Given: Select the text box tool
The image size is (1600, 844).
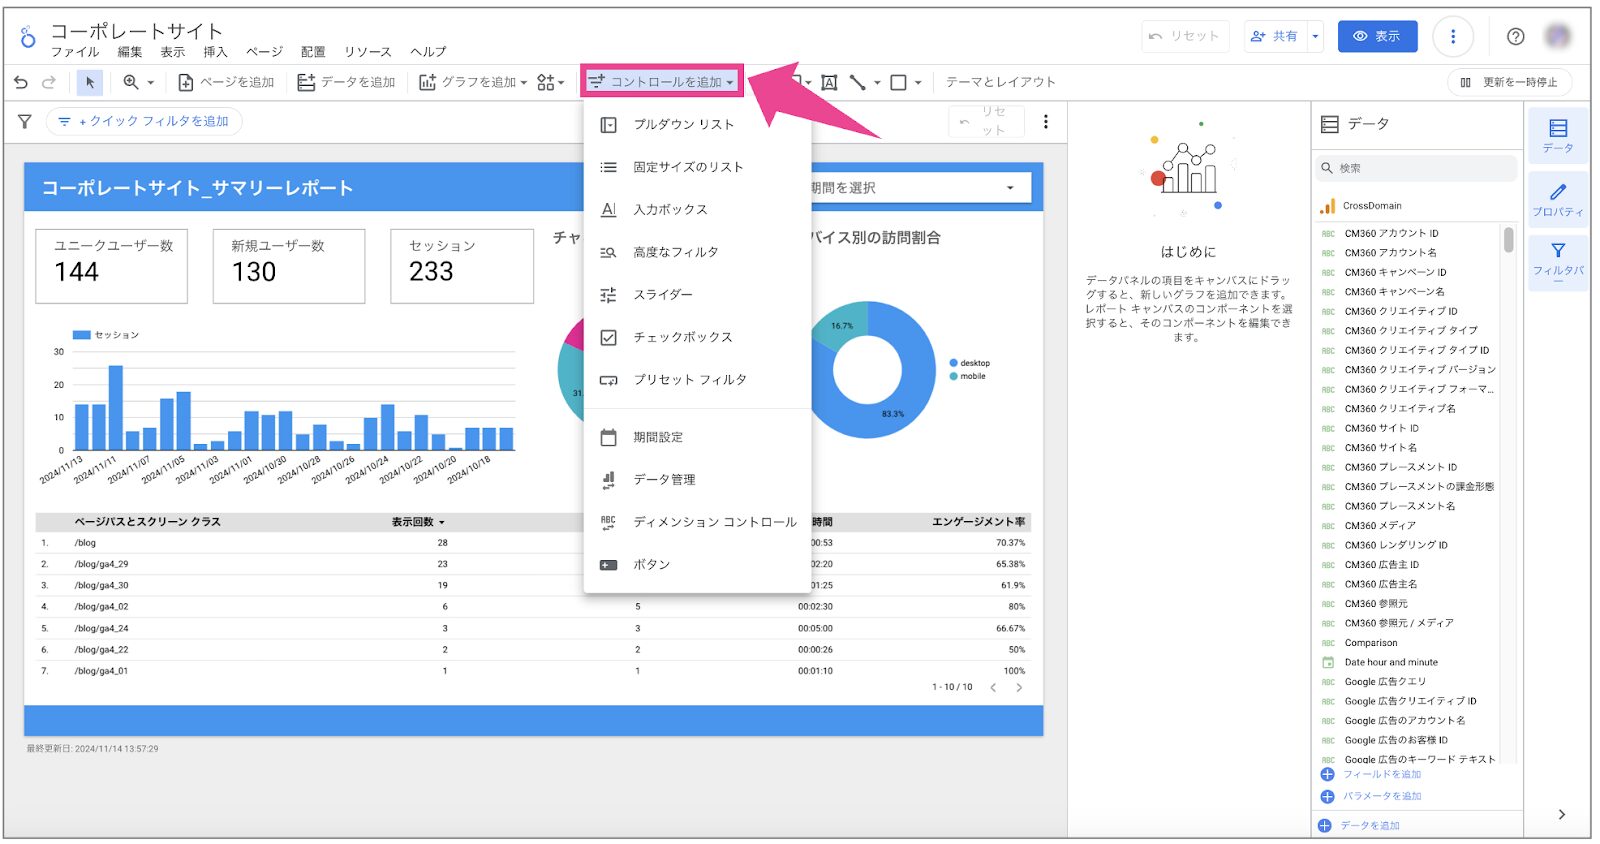Looking at the screenshot, I should [829, 82].
